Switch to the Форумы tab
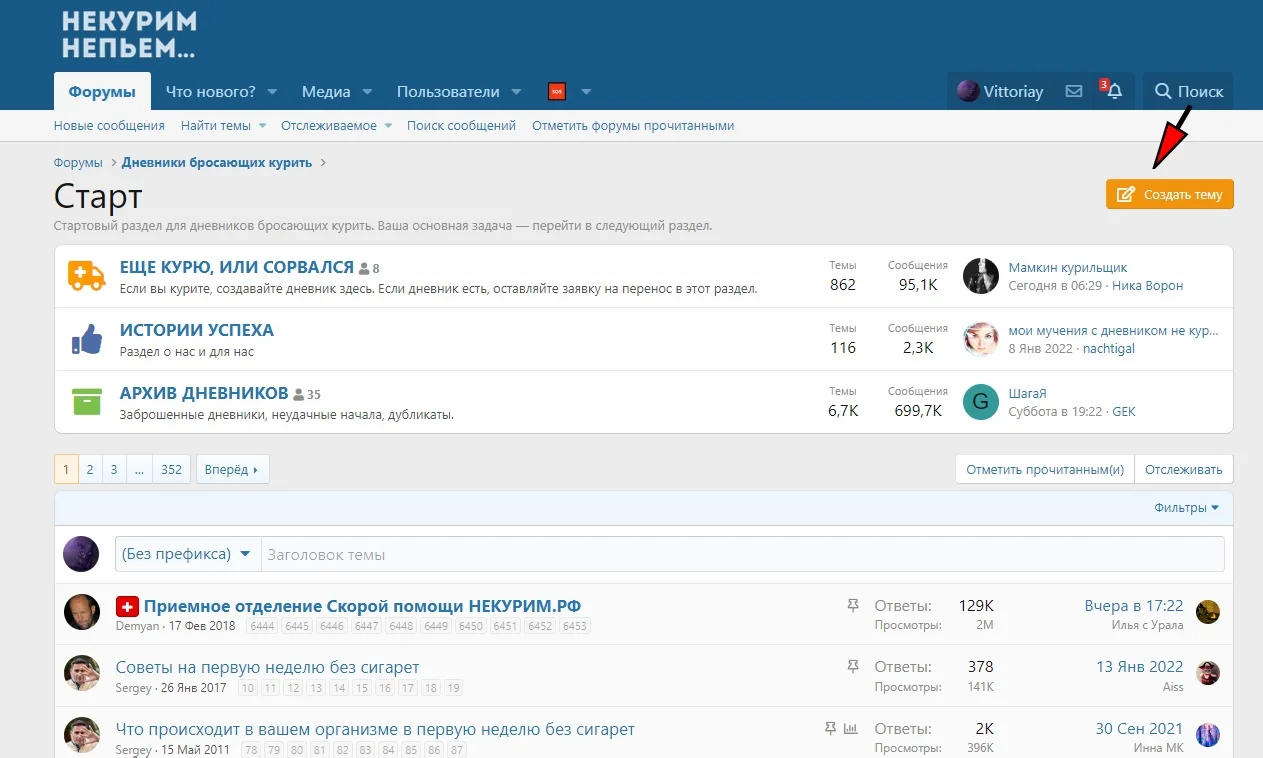This screenshot has width=1263, height=758. (x=102, y=91)
